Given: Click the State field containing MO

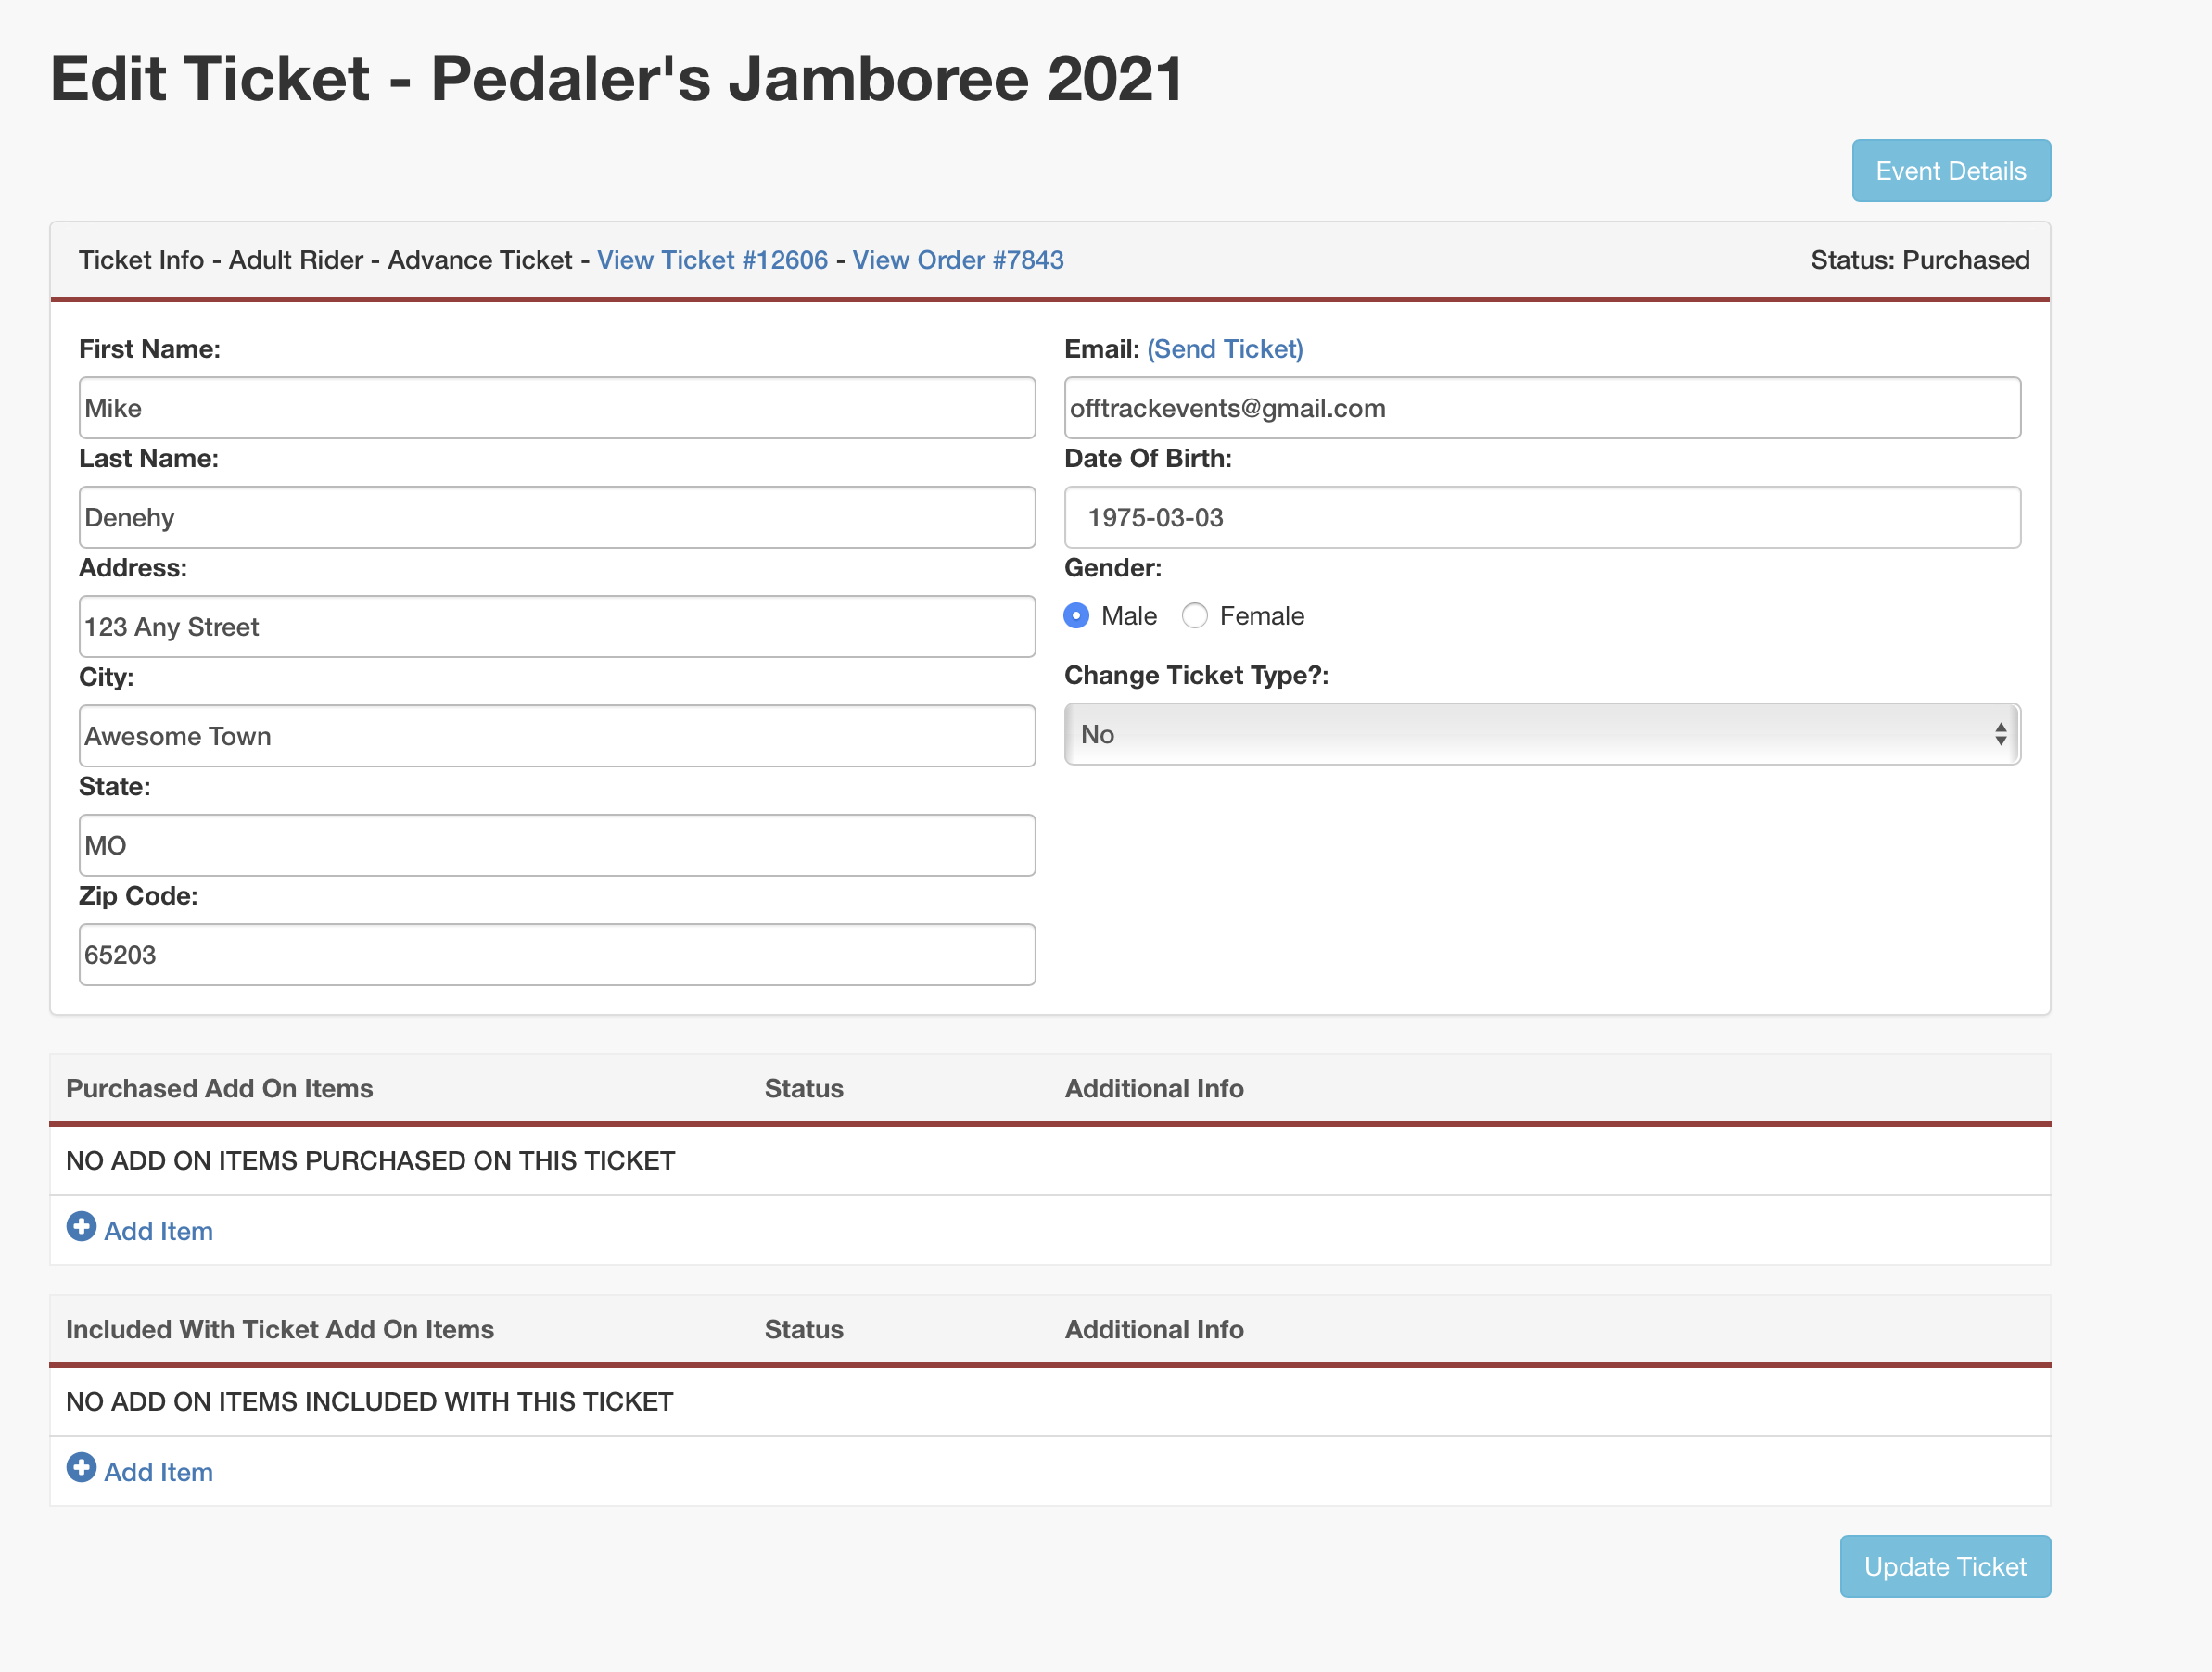Looking at the screenshot, I should [557, 846].
